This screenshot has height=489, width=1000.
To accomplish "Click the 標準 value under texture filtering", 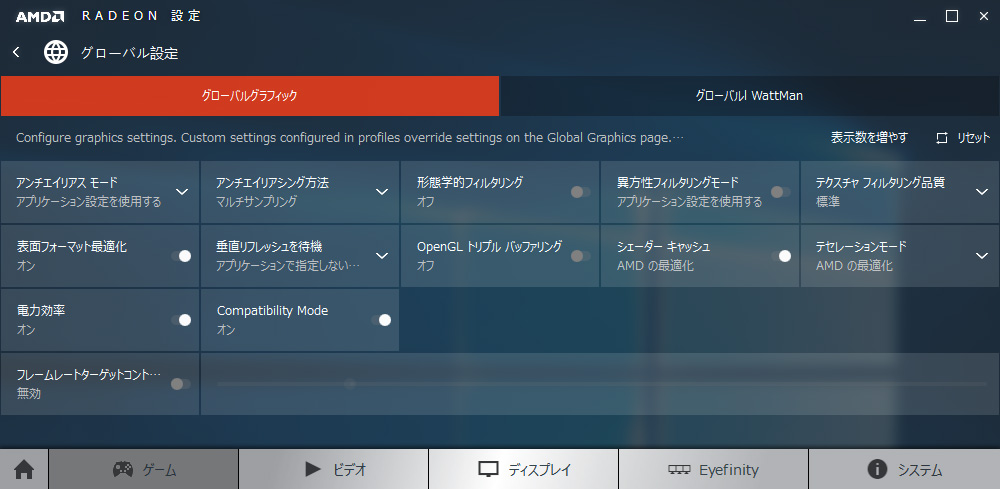I will coord(828,201).
